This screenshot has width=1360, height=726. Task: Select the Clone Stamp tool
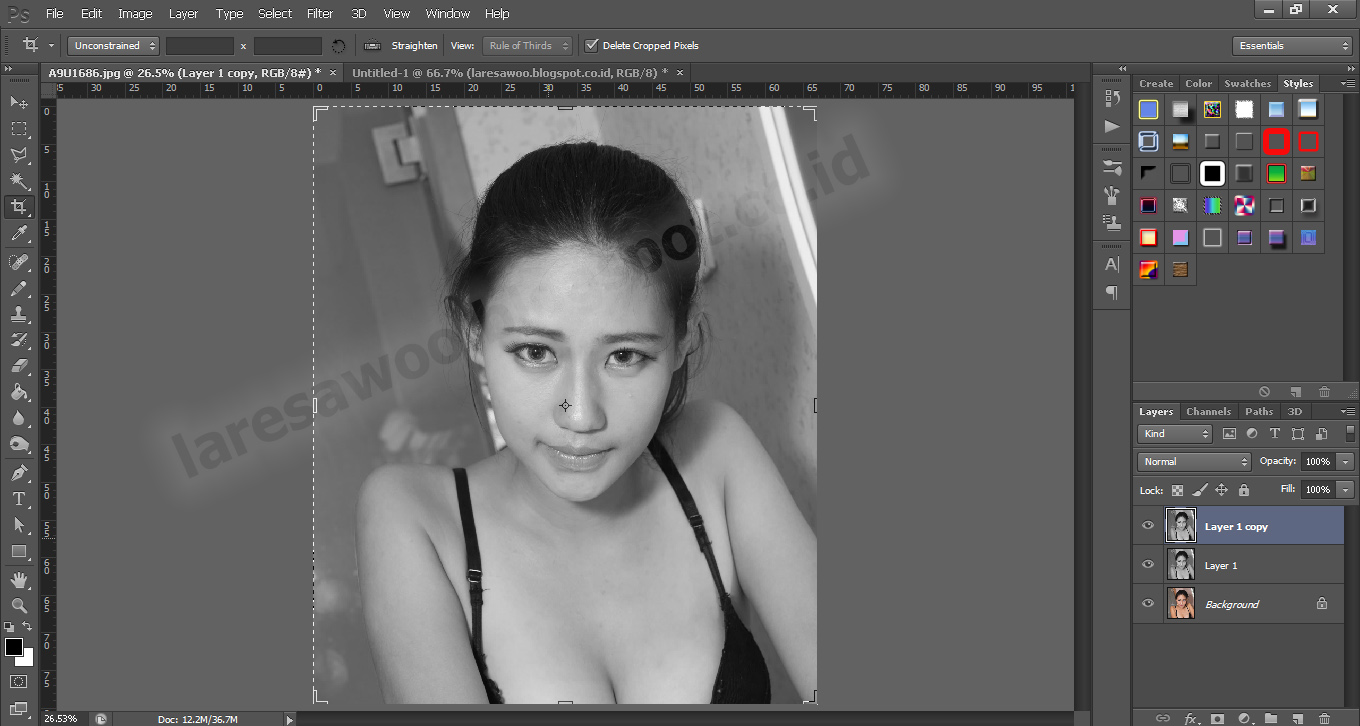click(19, 314)
